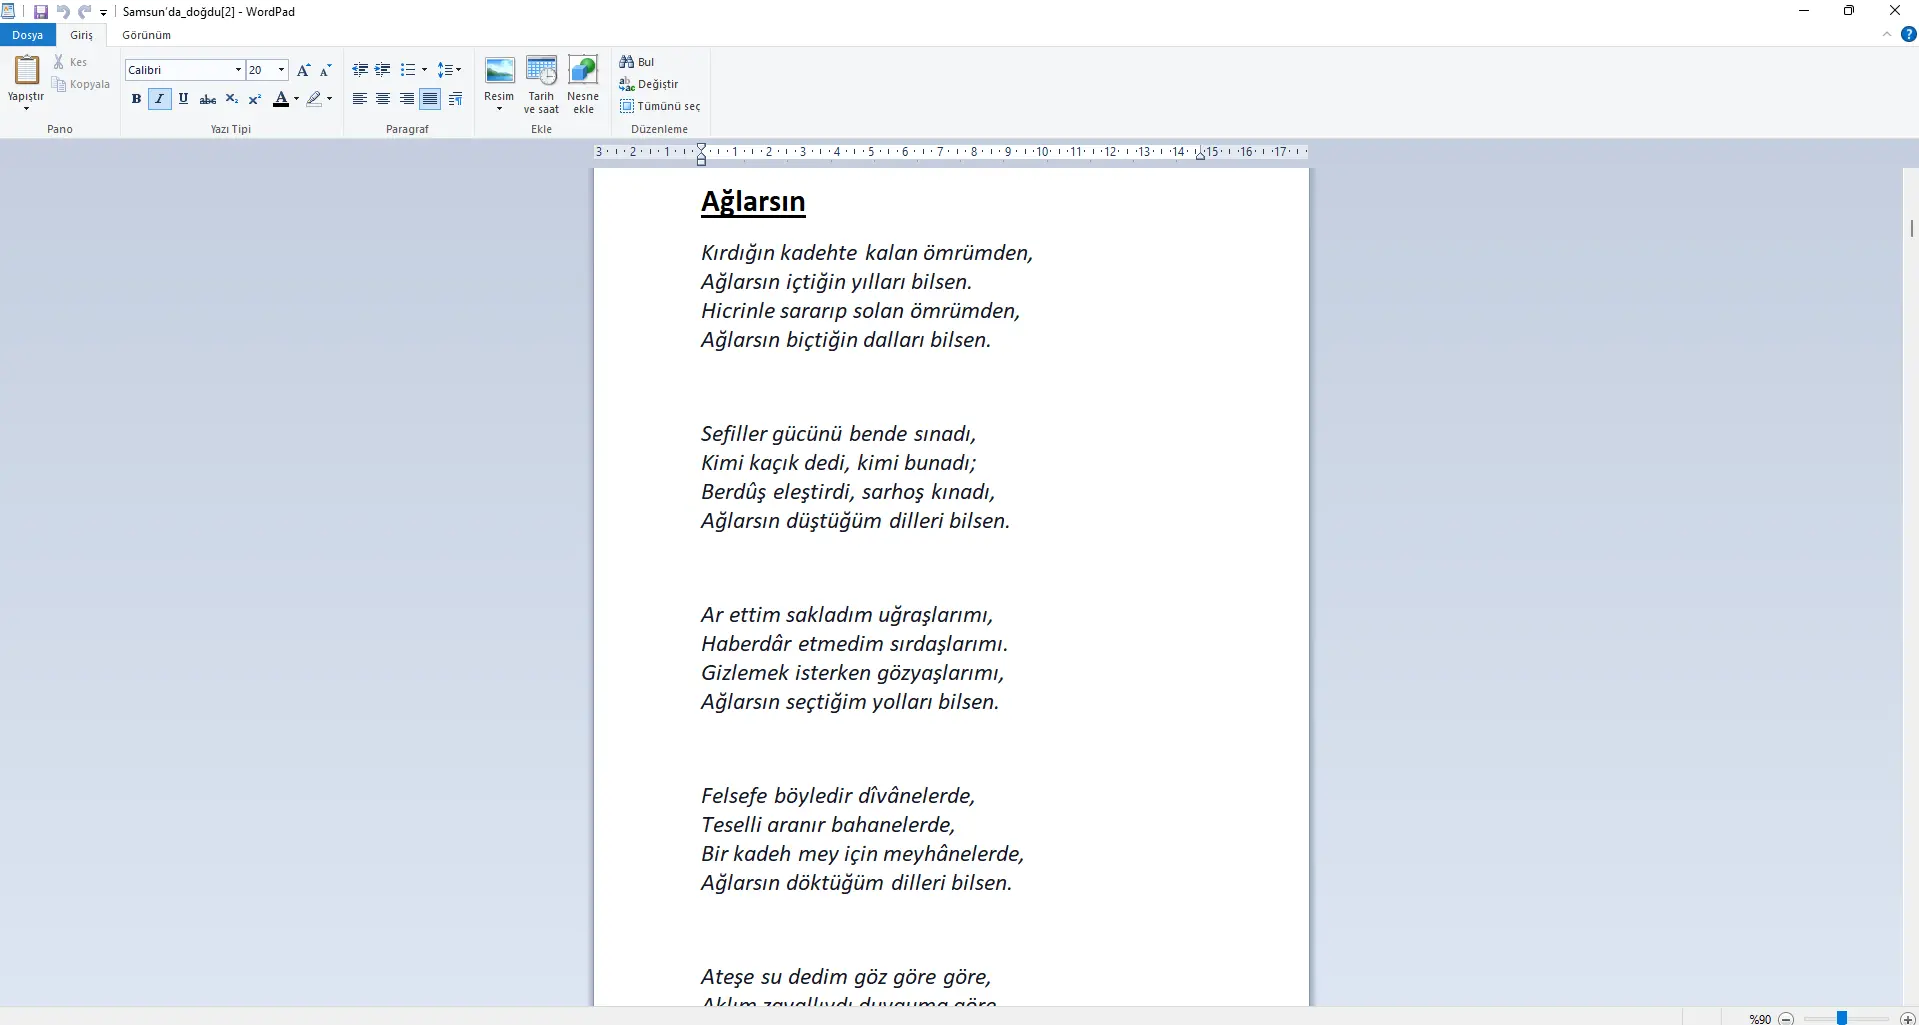Open the font size 20 dropdown
Screen dimensions: 1919x1025
(282, 70)
